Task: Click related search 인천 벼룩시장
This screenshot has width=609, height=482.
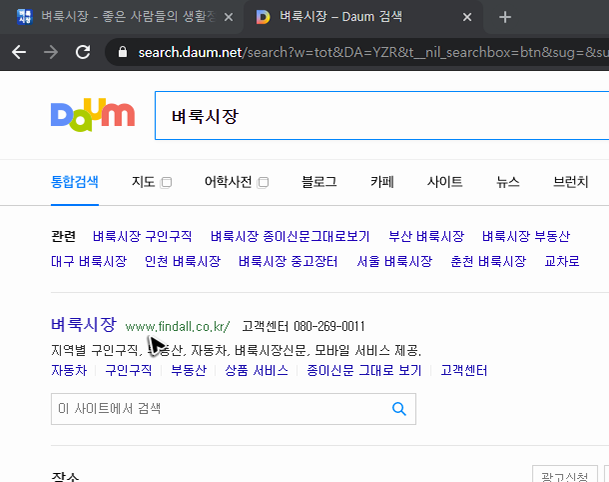Action: point(182,261)
